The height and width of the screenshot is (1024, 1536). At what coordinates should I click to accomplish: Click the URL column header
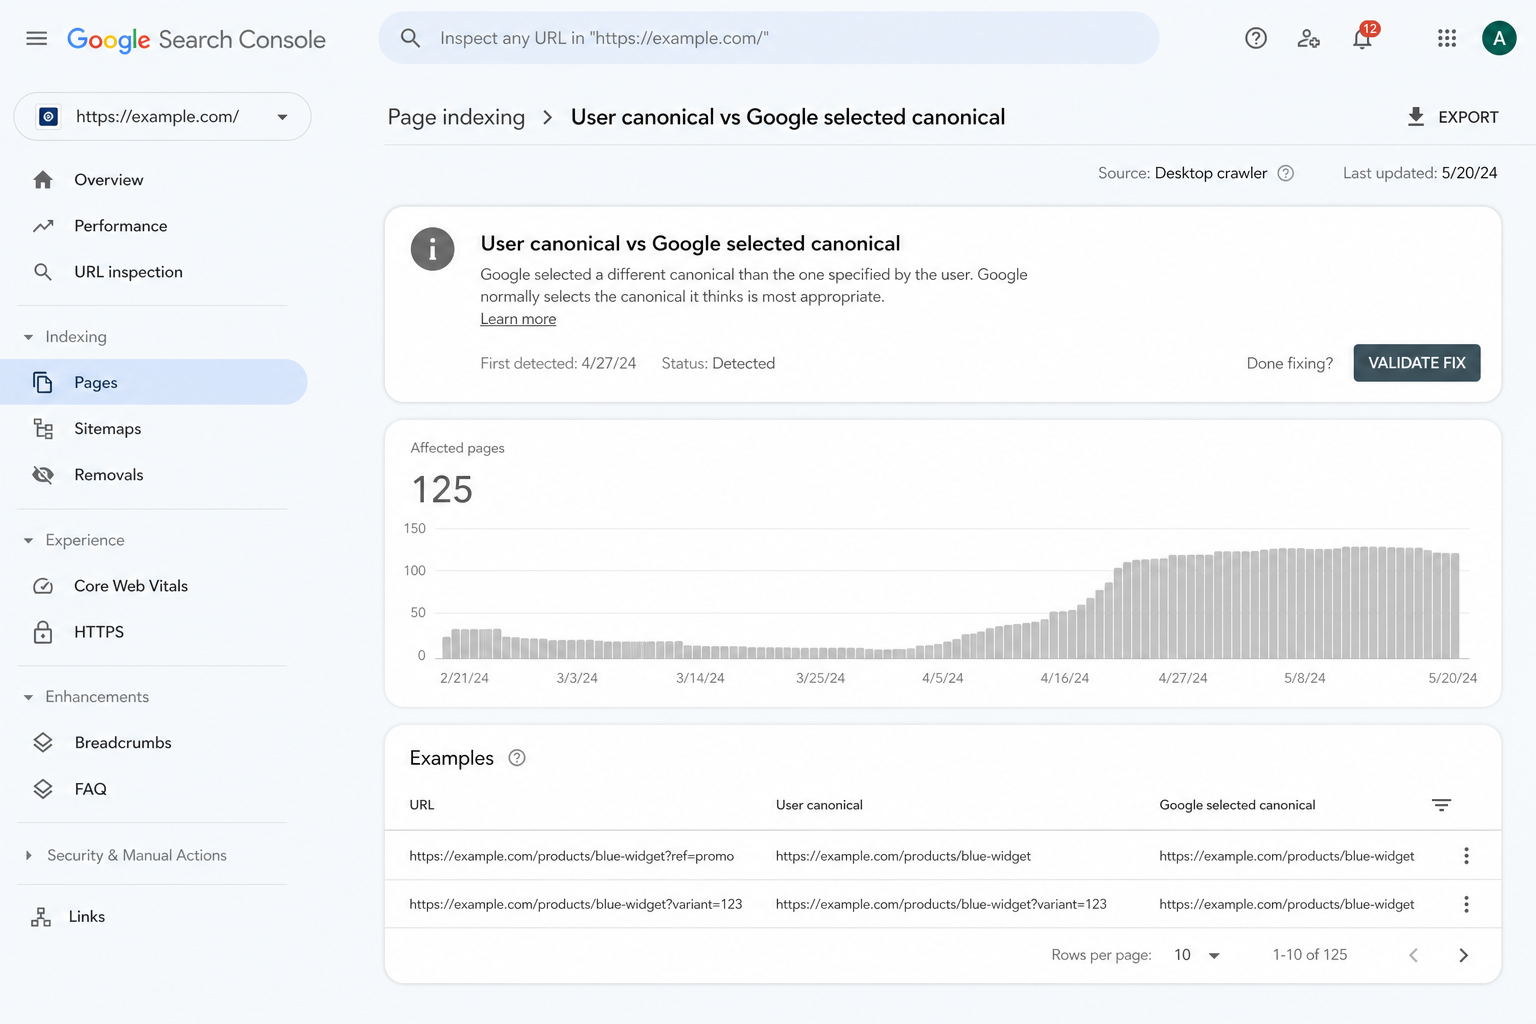[x=422, y=805]
